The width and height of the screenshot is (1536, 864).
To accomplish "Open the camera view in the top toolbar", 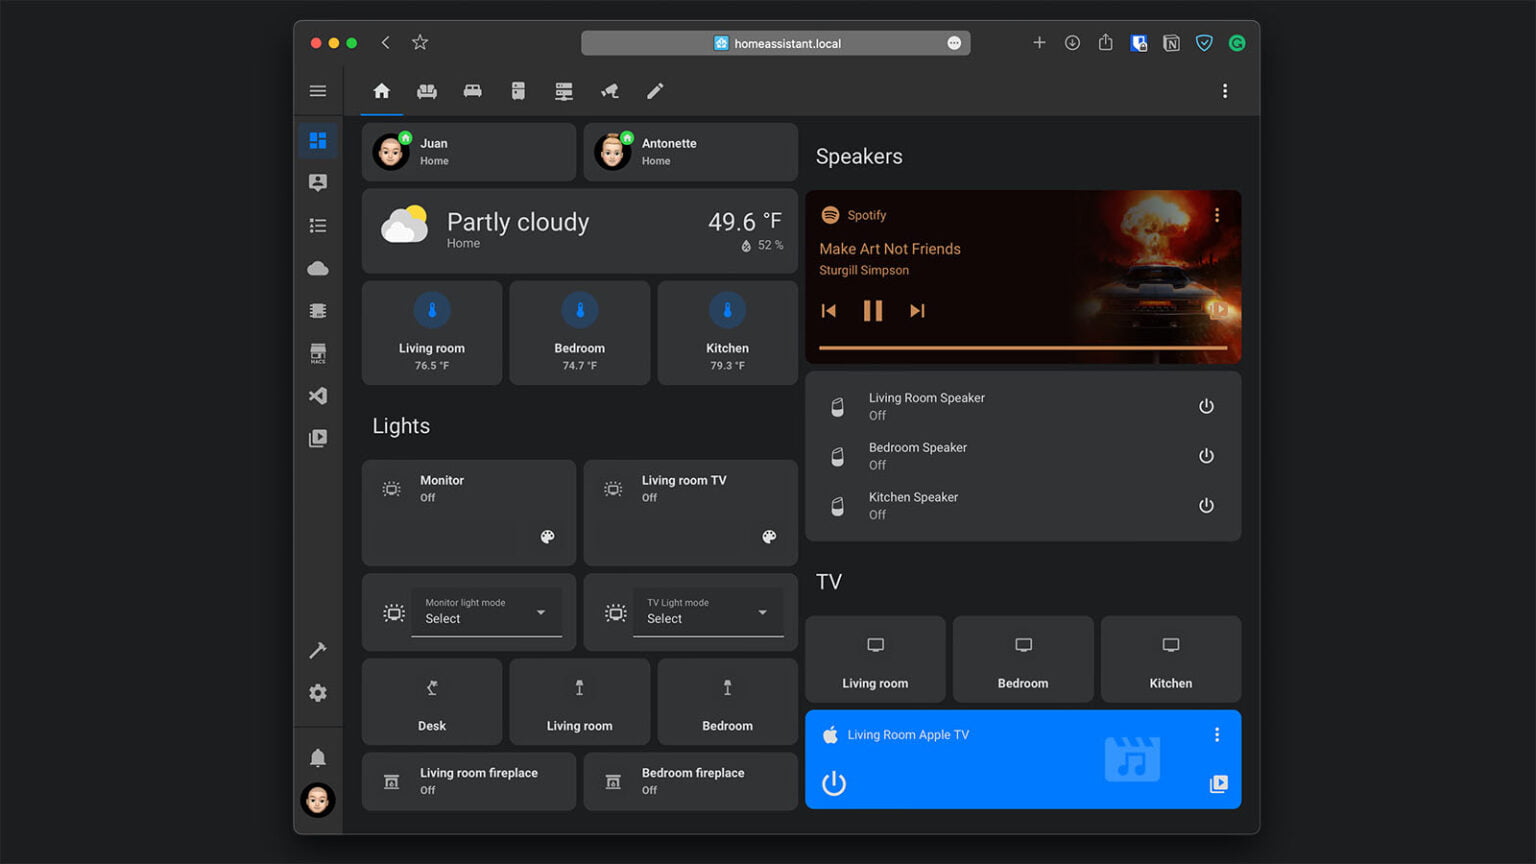I will click(x=610, y=90).
